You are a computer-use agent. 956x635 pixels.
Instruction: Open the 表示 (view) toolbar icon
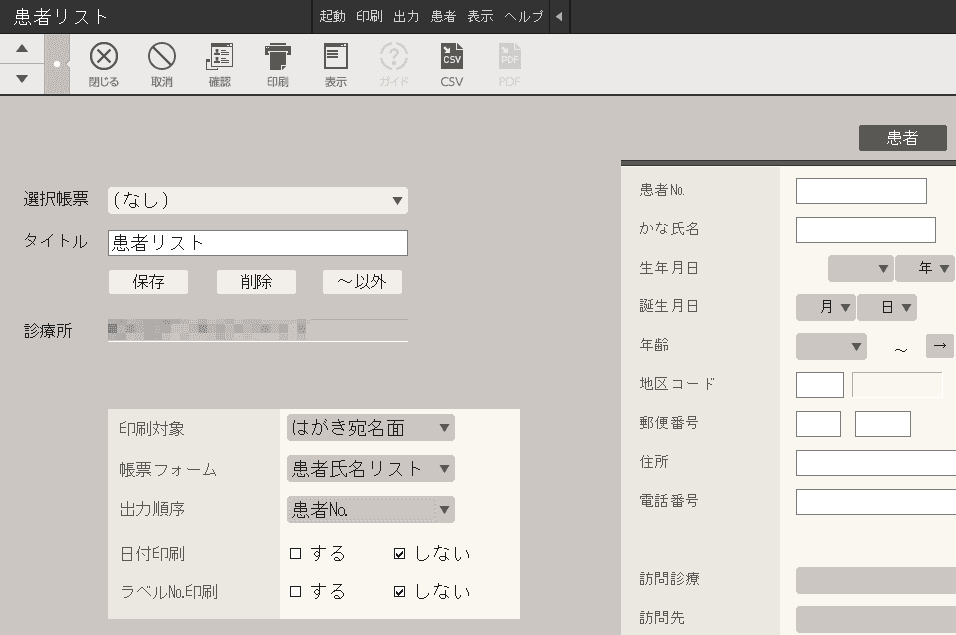[335, 62]
